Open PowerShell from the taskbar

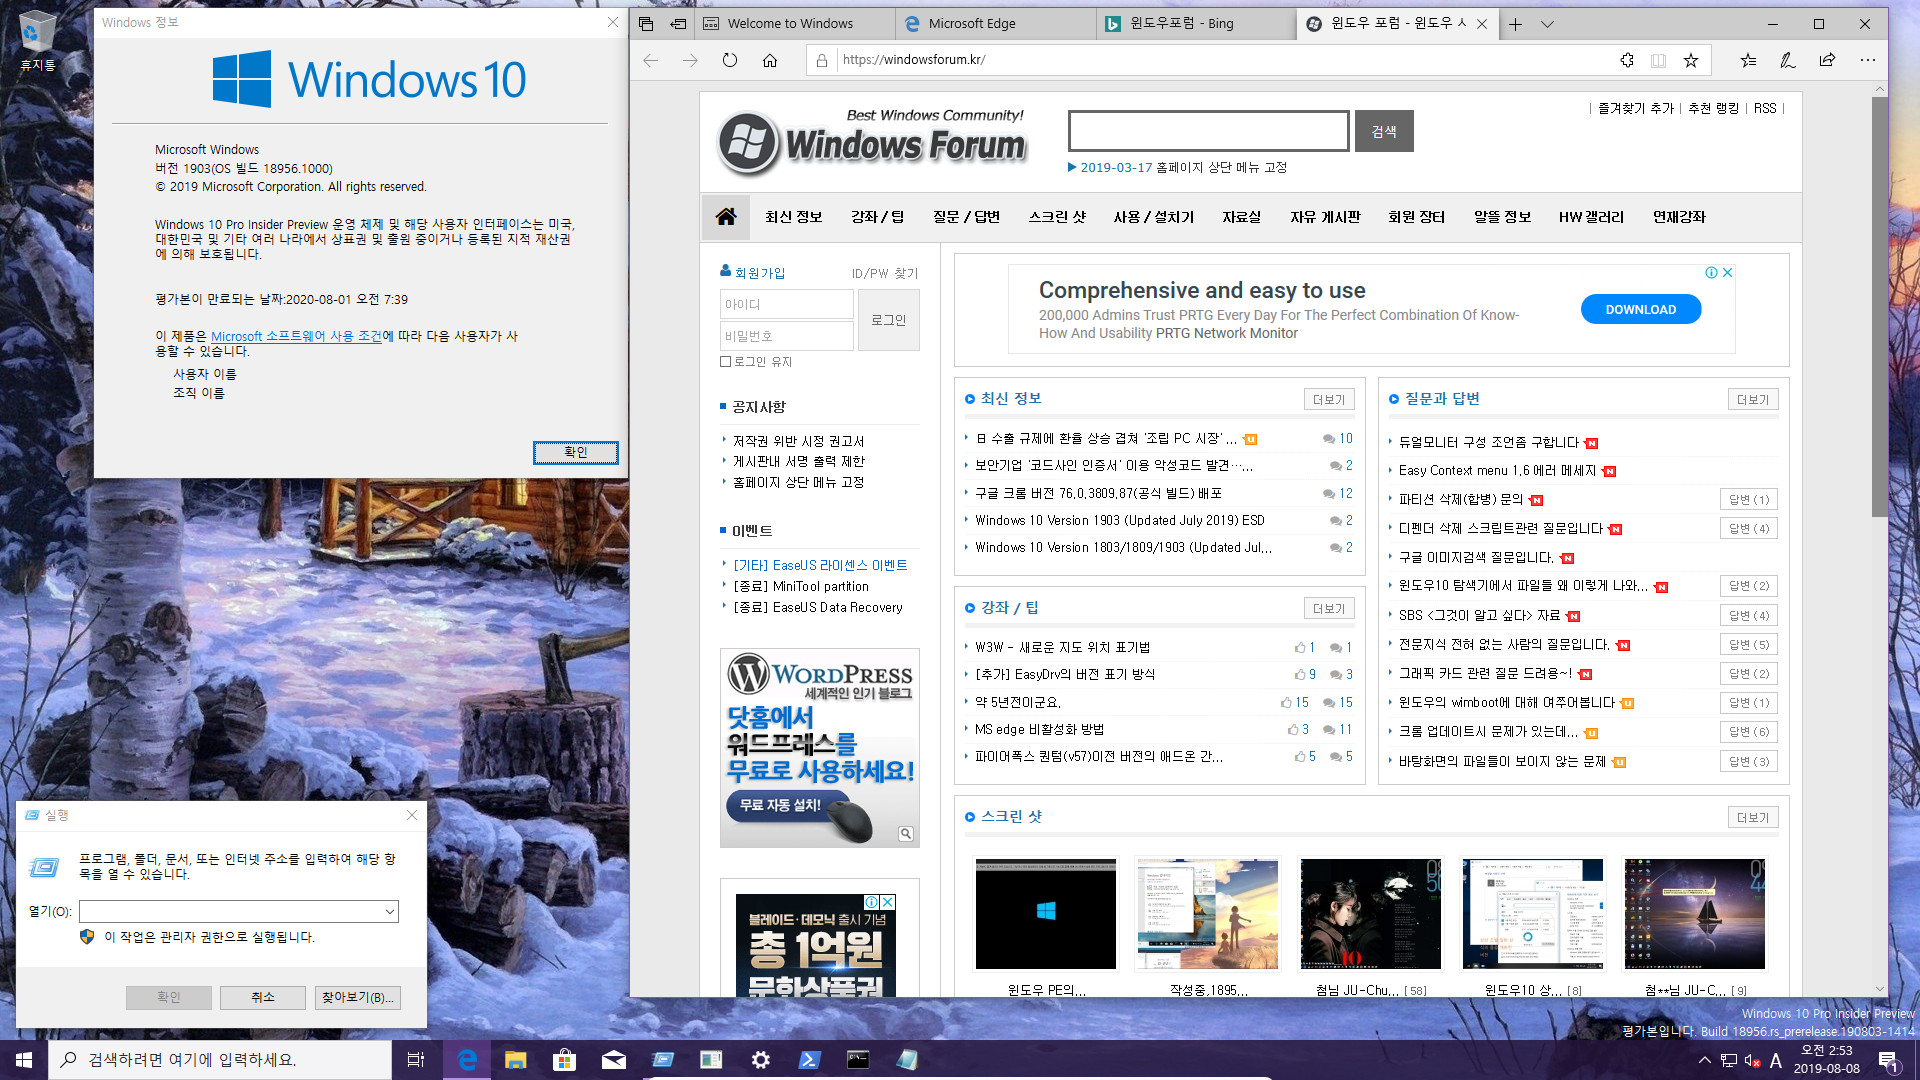coord(809,1060)
